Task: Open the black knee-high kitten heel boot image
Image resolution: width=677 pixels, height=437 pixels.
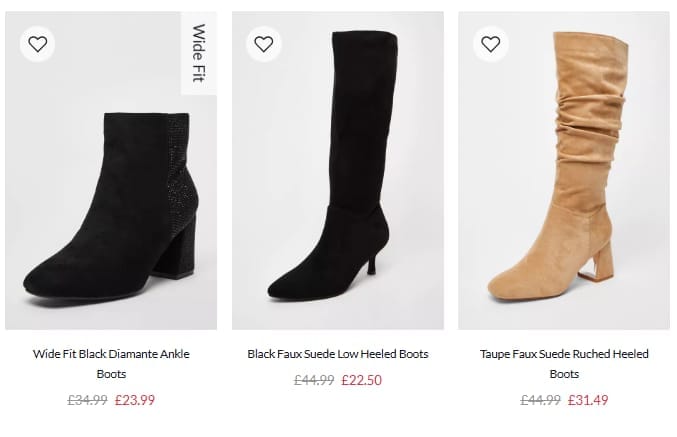Action: pyautogui.click(x=338, y=171)
